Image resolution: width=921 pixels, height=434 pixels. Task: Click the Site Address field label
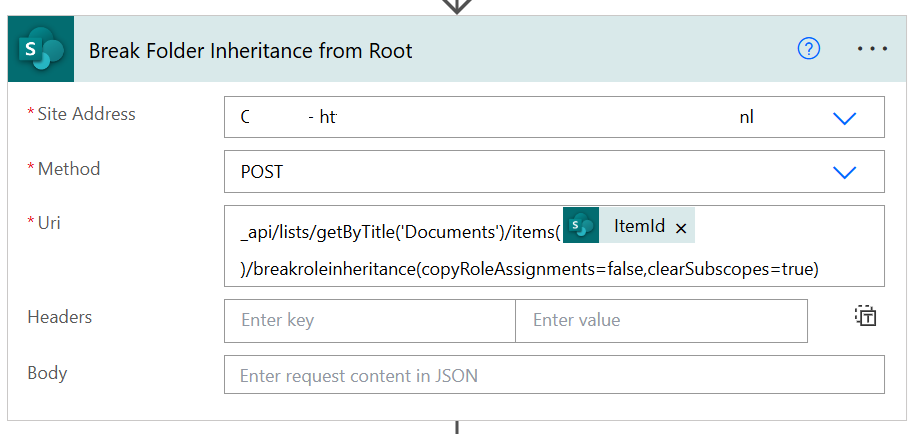(x=86, y=114)
